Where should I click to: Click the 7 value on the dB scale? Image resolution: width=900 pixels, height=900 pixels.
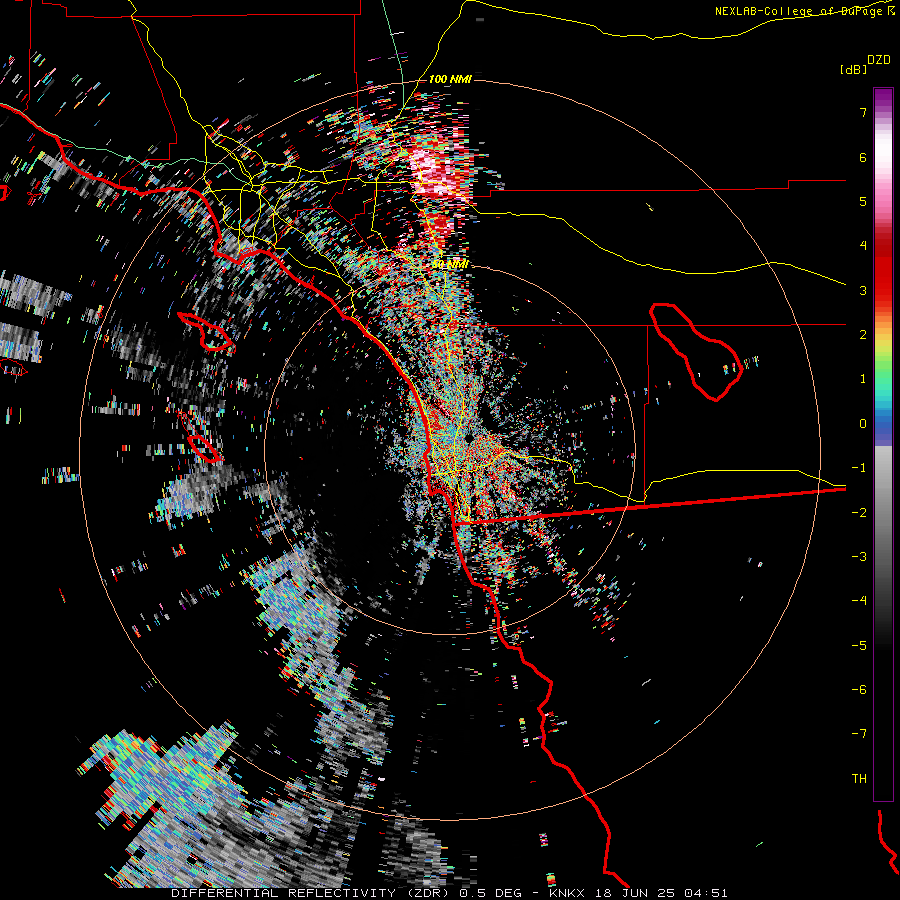pos(863,112)
